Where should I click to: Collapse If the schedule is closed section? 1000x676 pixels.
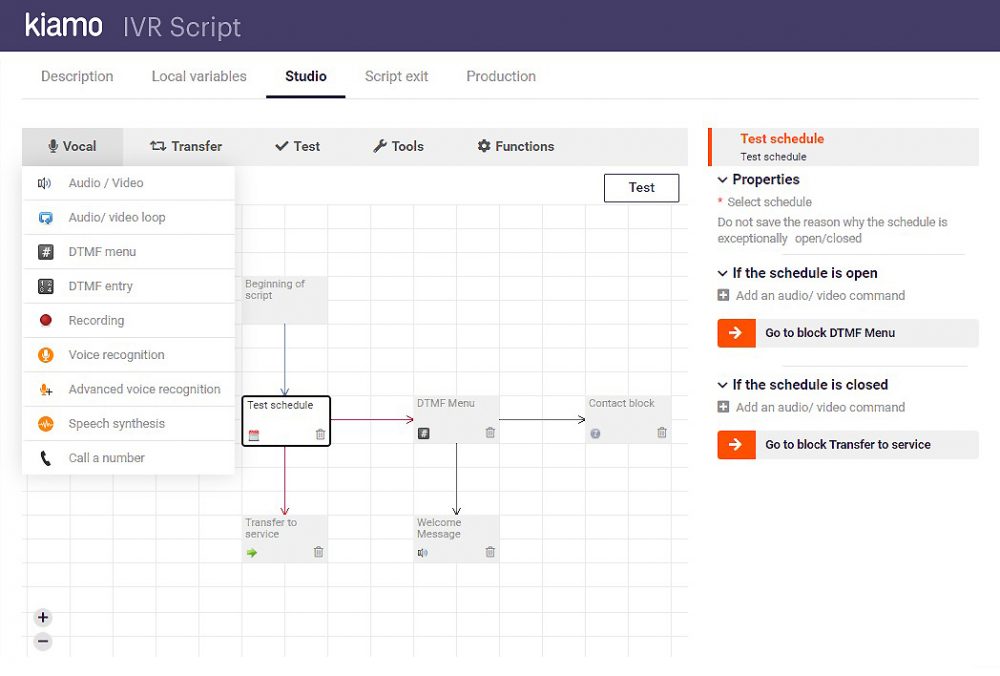pyautogui.click(x=723, y=385)
